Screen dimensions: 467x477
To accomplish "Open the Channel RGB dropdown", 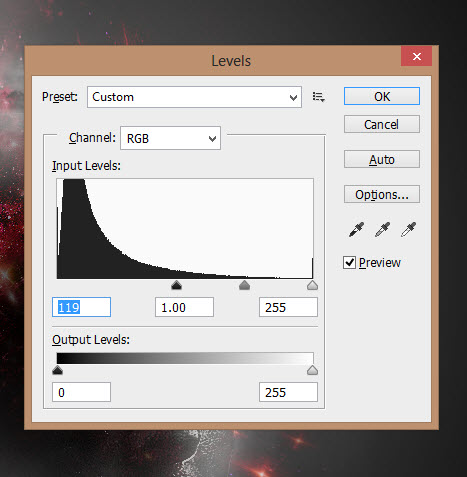I will tap(170, 138).
